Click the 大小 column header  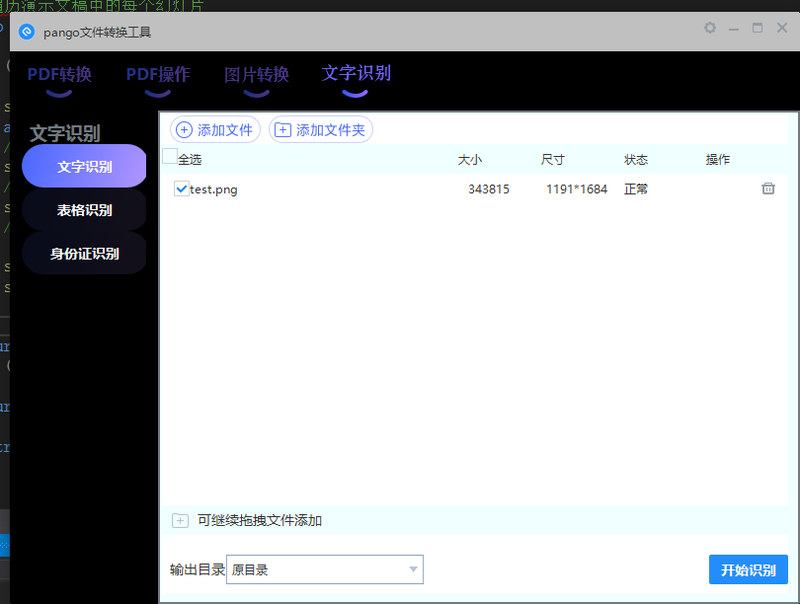pyautogui.click(x=469, y=160)
